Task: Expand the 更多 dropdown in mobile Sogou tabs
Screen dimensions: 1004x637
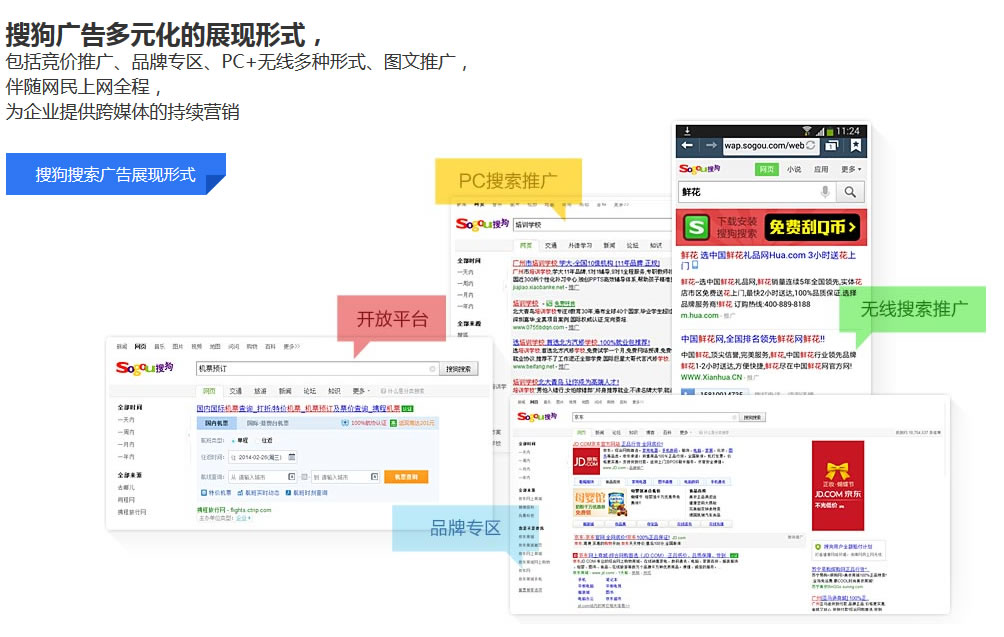Action: tap(850, 169)
